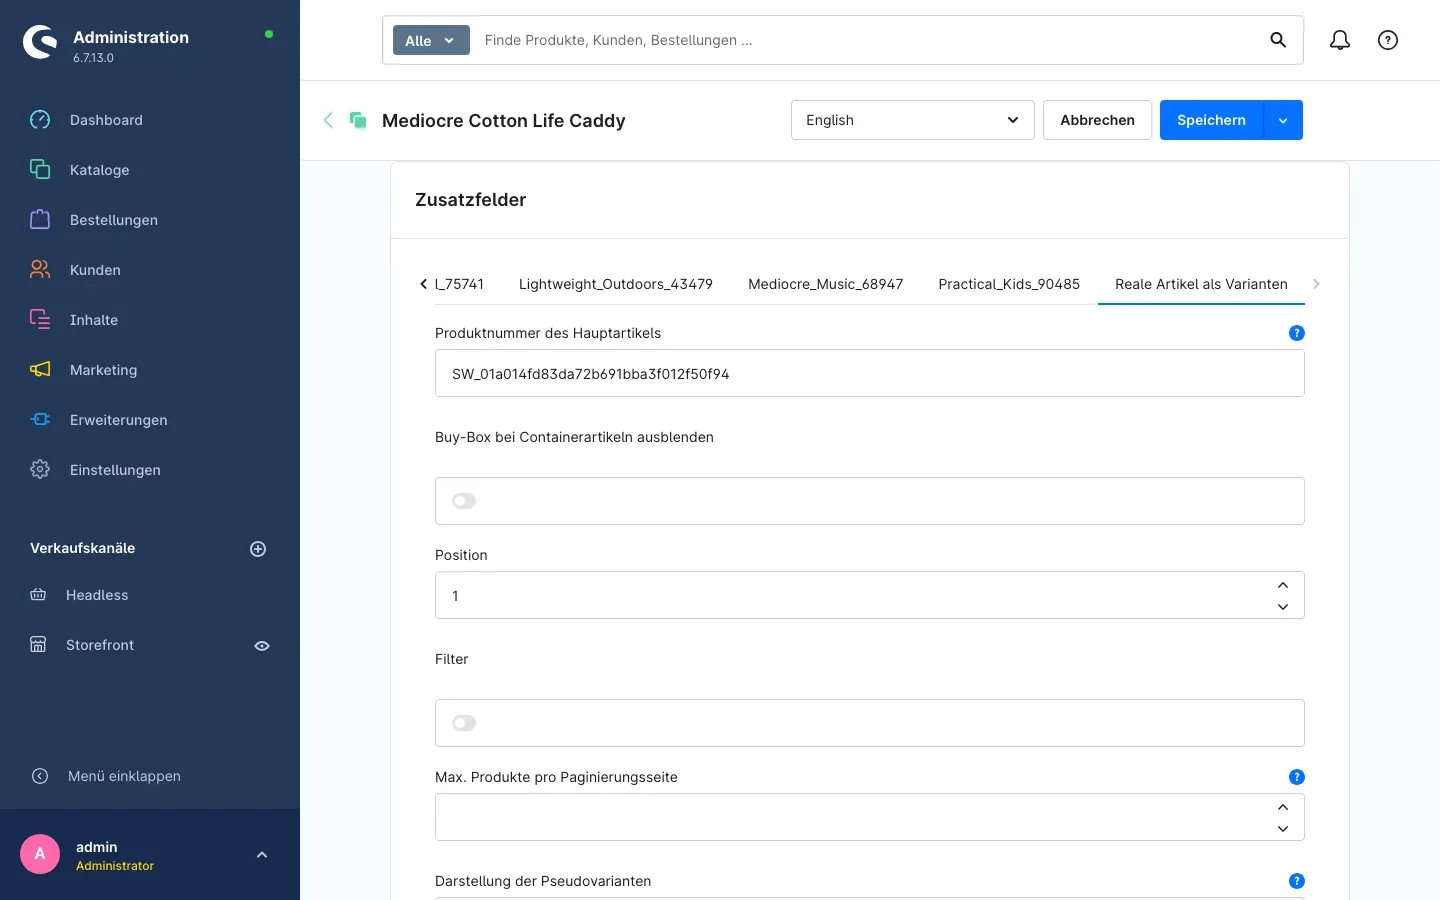1440x900 pixels.
Task: Click the Verkaufskanäle section heading
Action: [x=82, y=548]
